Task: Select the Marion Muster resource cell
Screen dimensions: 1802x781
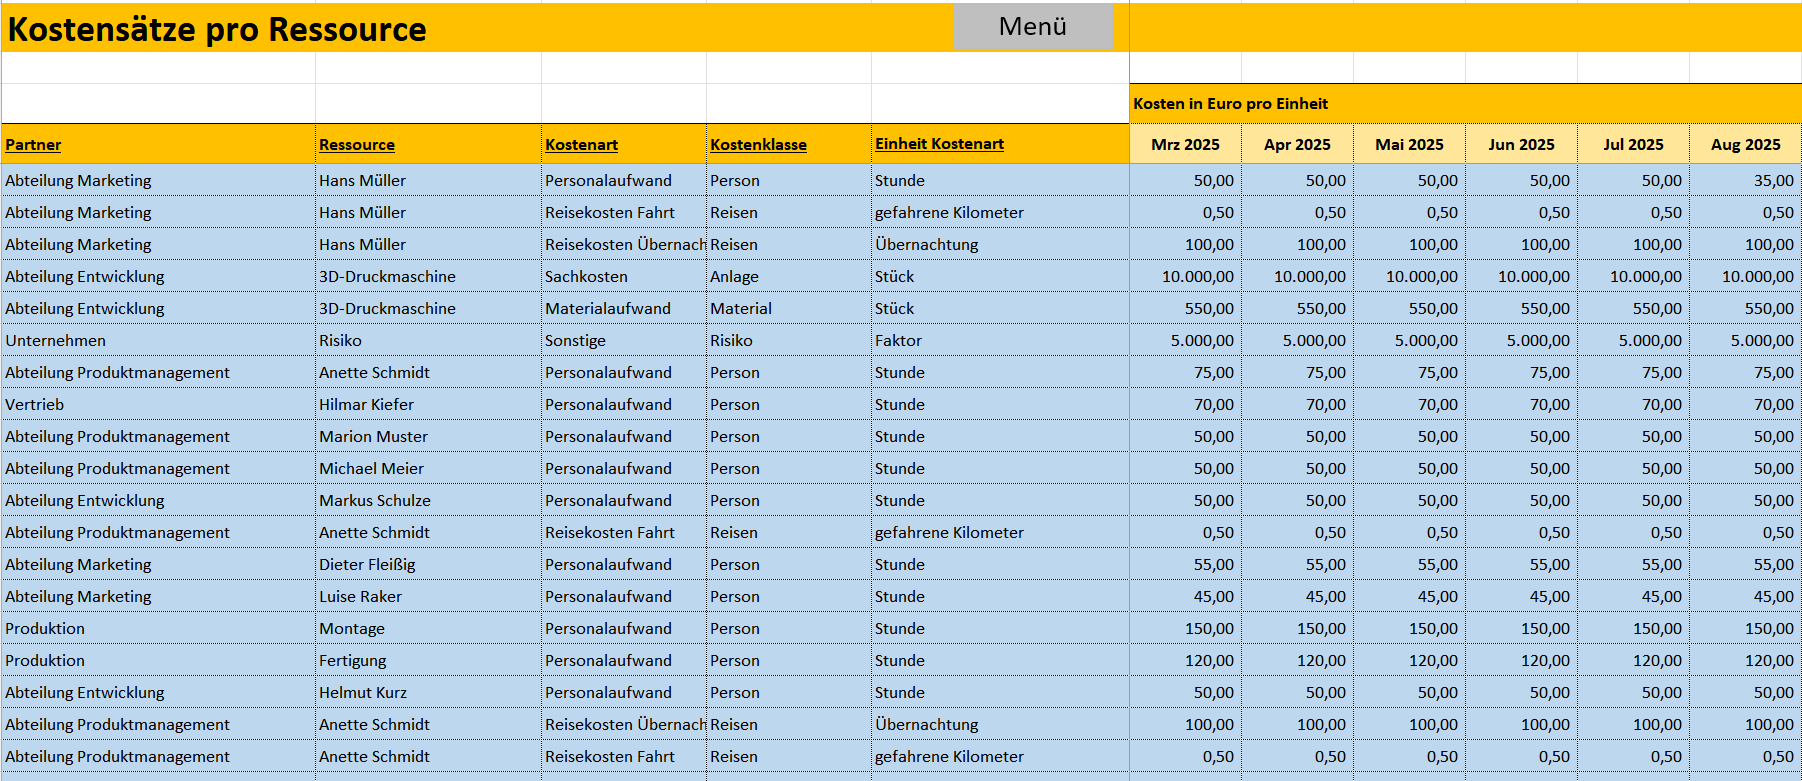Action: click(428, 436)
